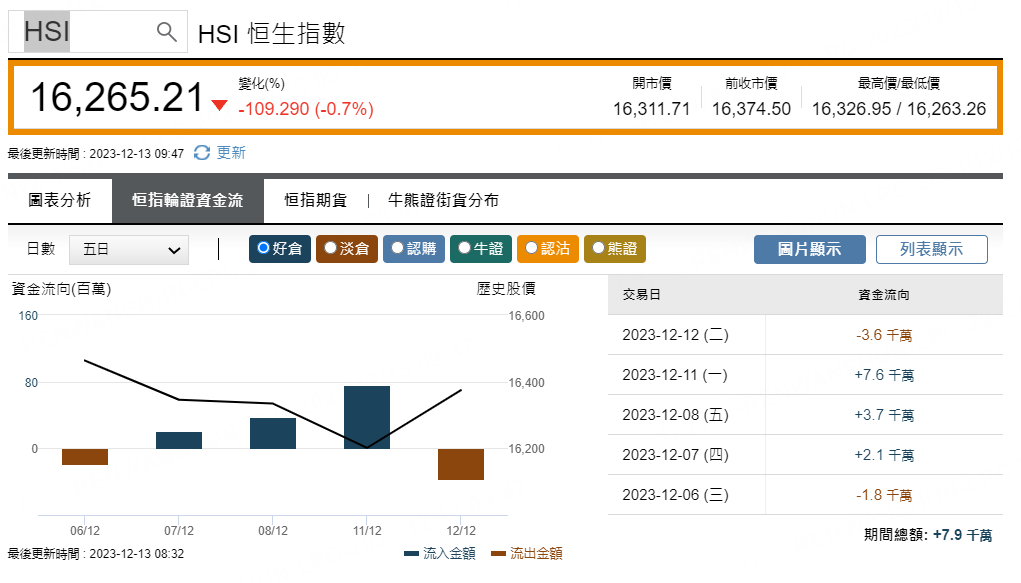Open the 牛熊證街貨分布 tab

[443, 200]
